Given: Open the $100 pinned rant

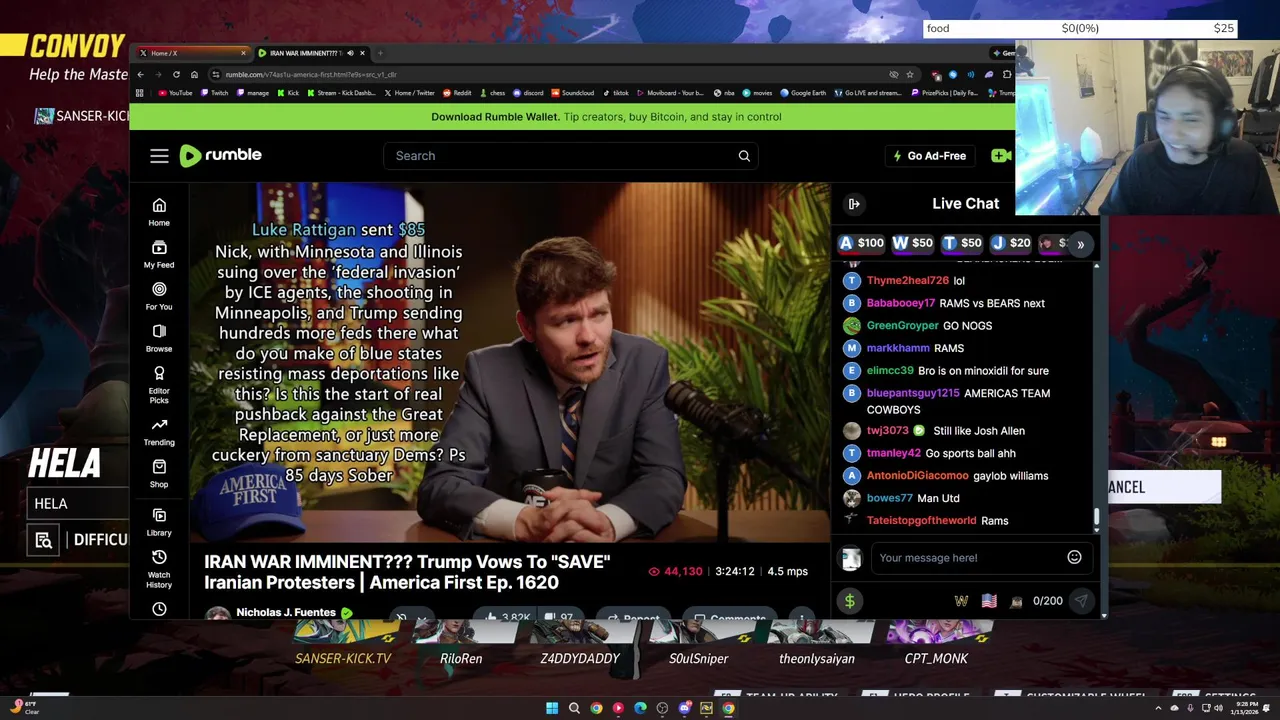Looking at the screenshot, I should pos(862,243).
